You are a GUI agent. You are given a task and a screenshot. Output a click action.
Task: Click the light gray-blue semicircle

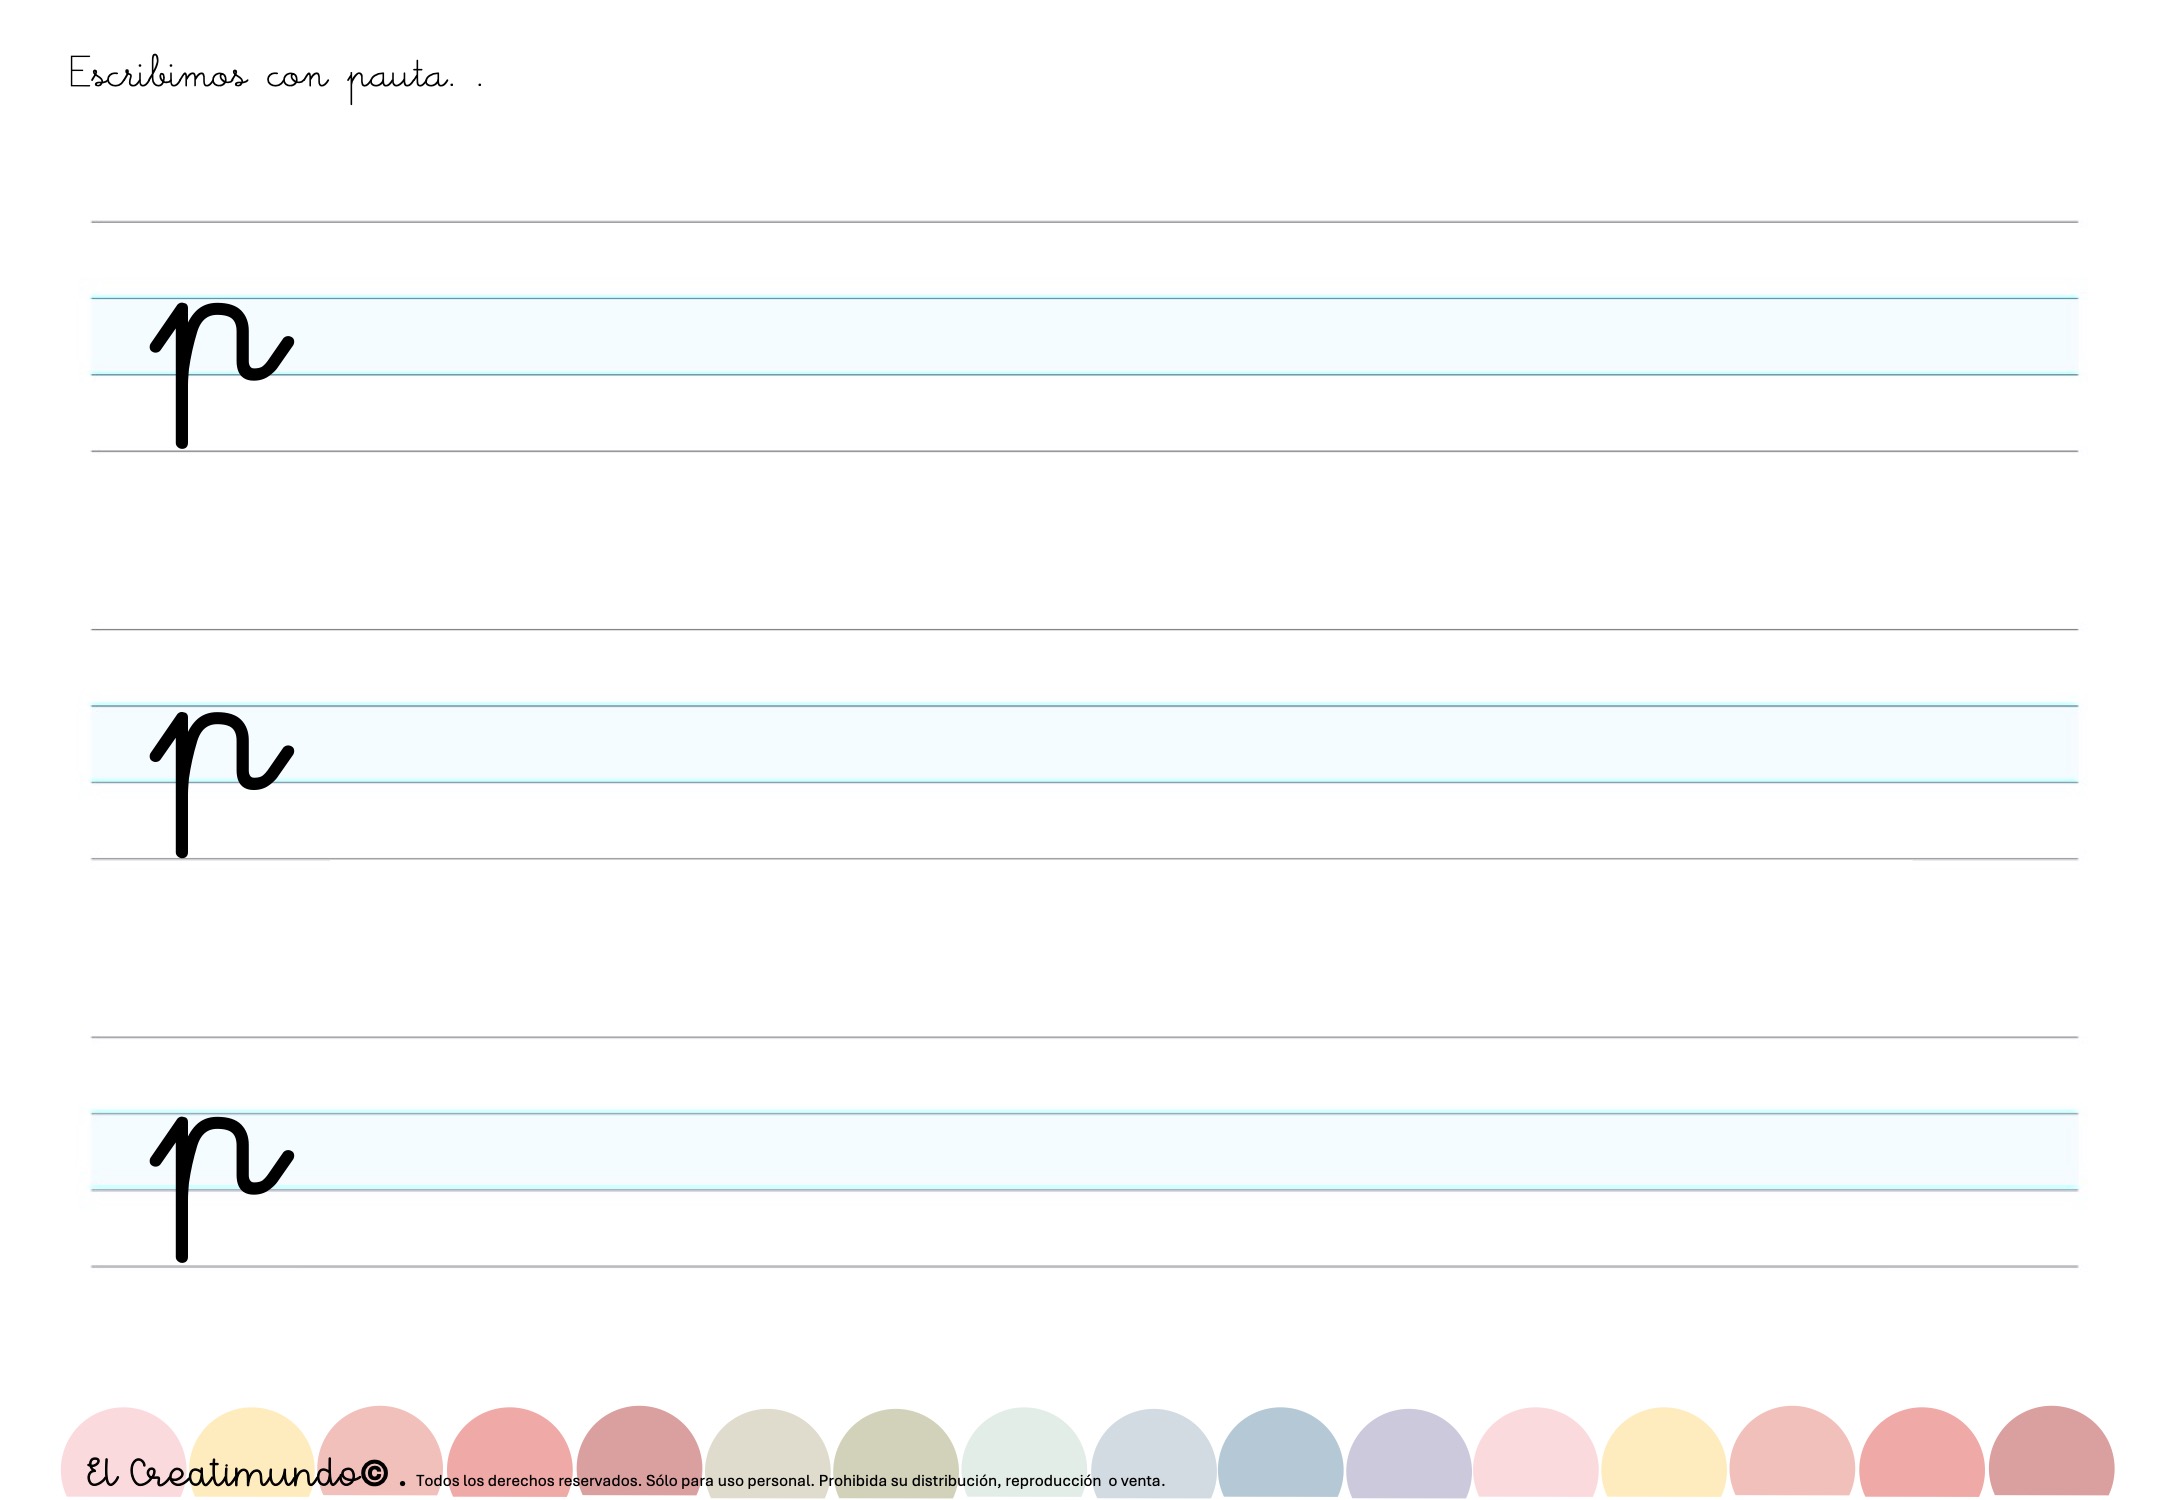click(x=1152, y=1445)
